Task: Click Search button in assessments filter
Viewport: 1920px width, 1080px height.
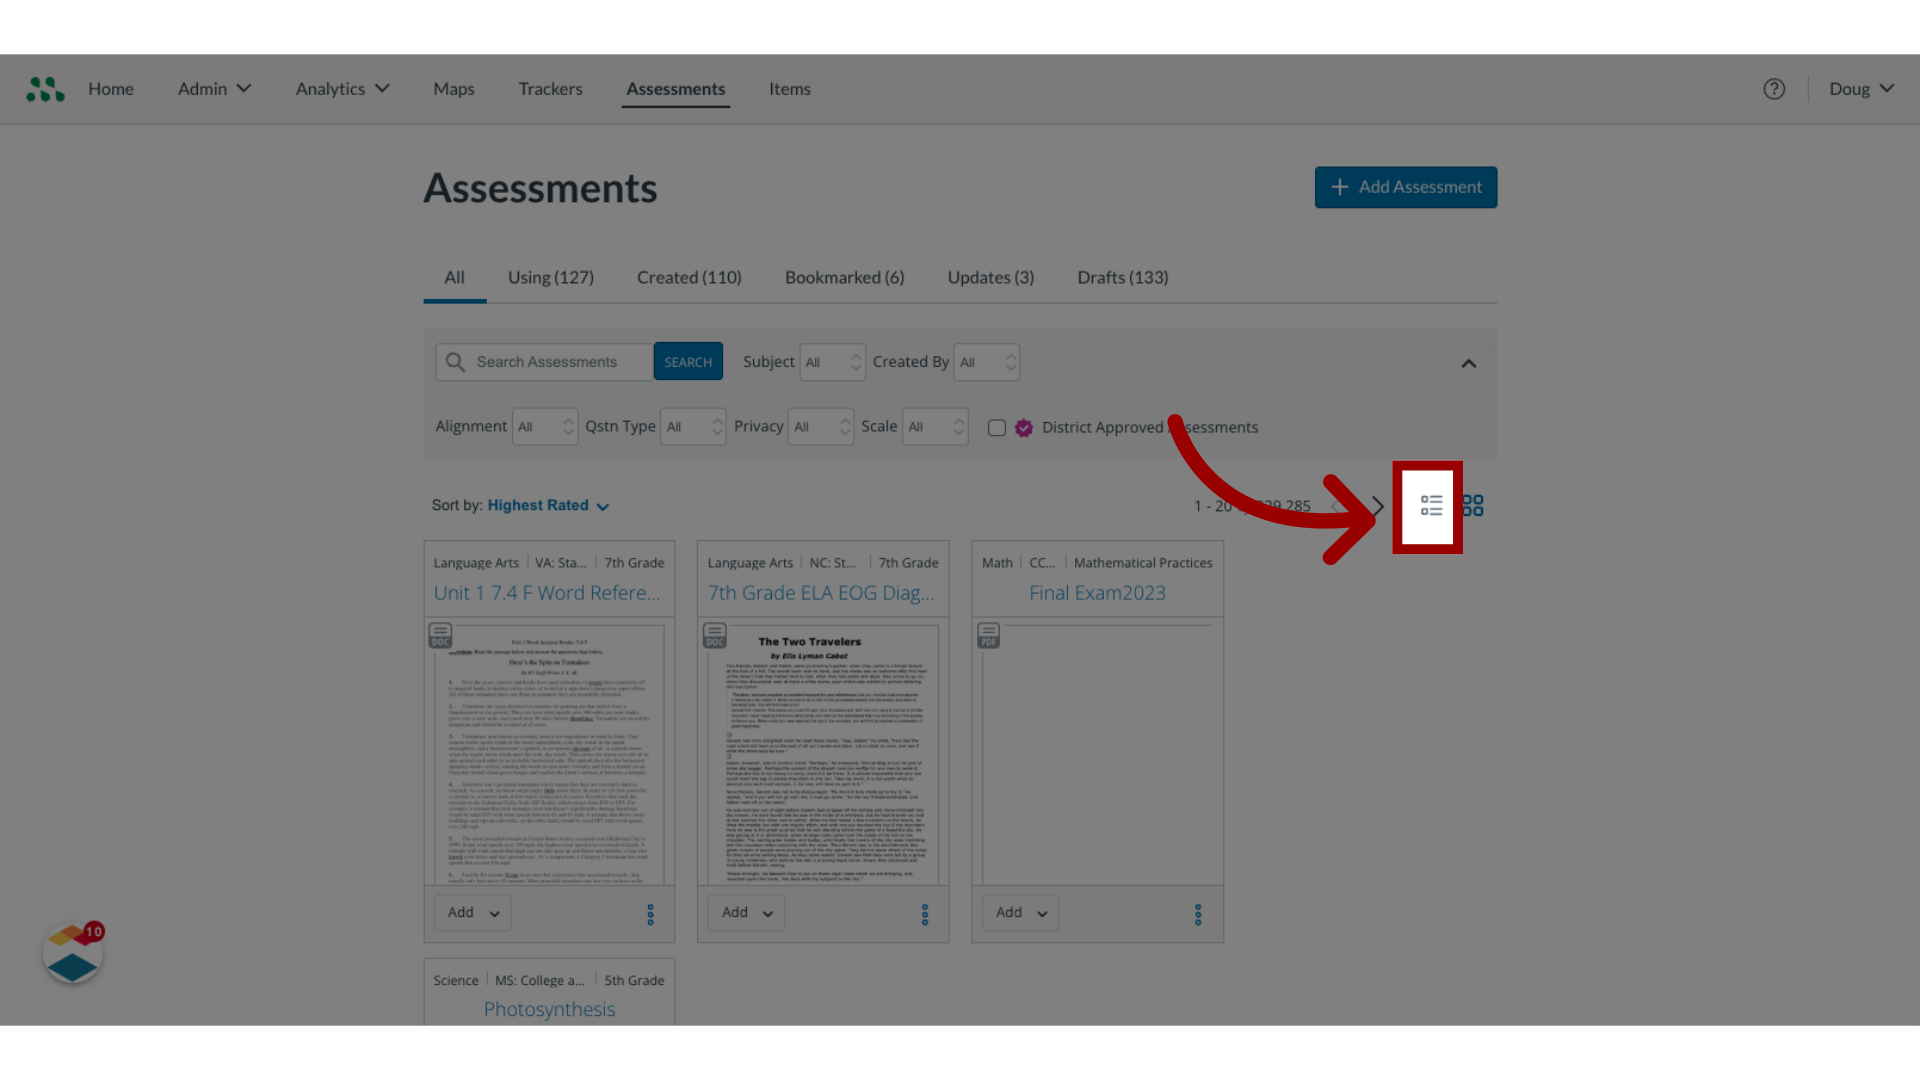Action: [x=688, y=361]
